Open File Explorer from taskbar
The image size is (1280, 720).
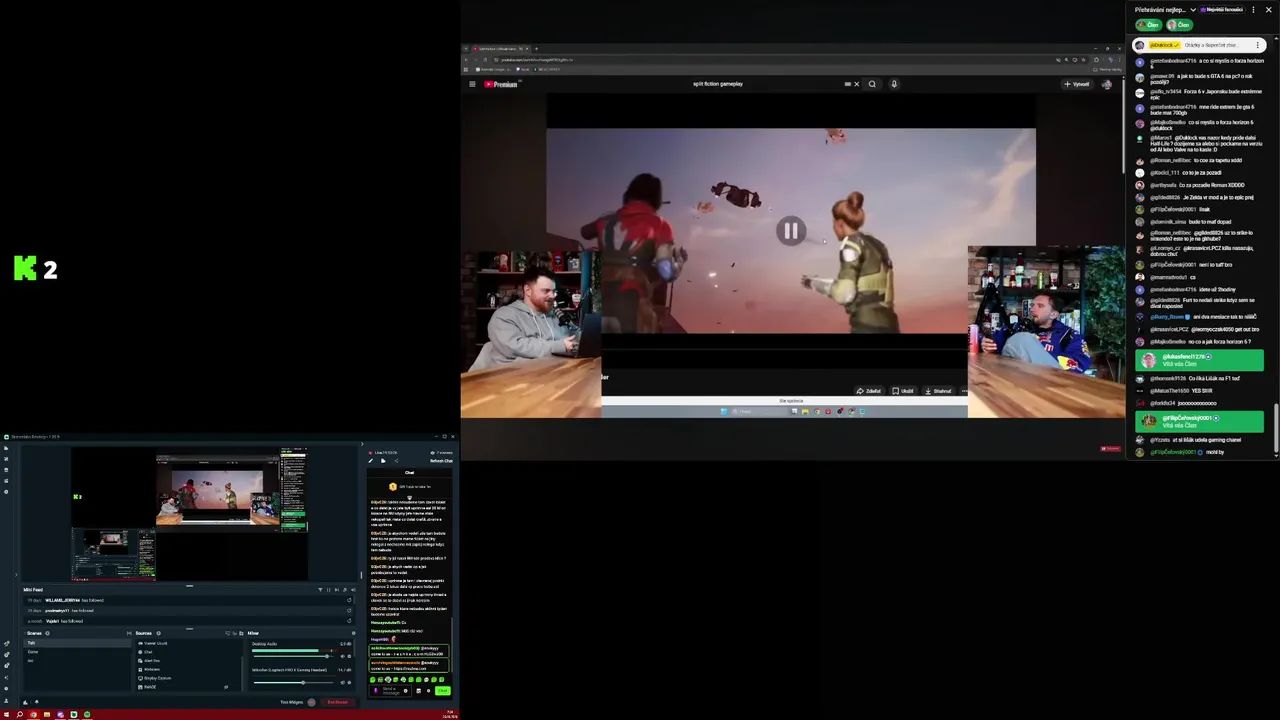[47, 714]
